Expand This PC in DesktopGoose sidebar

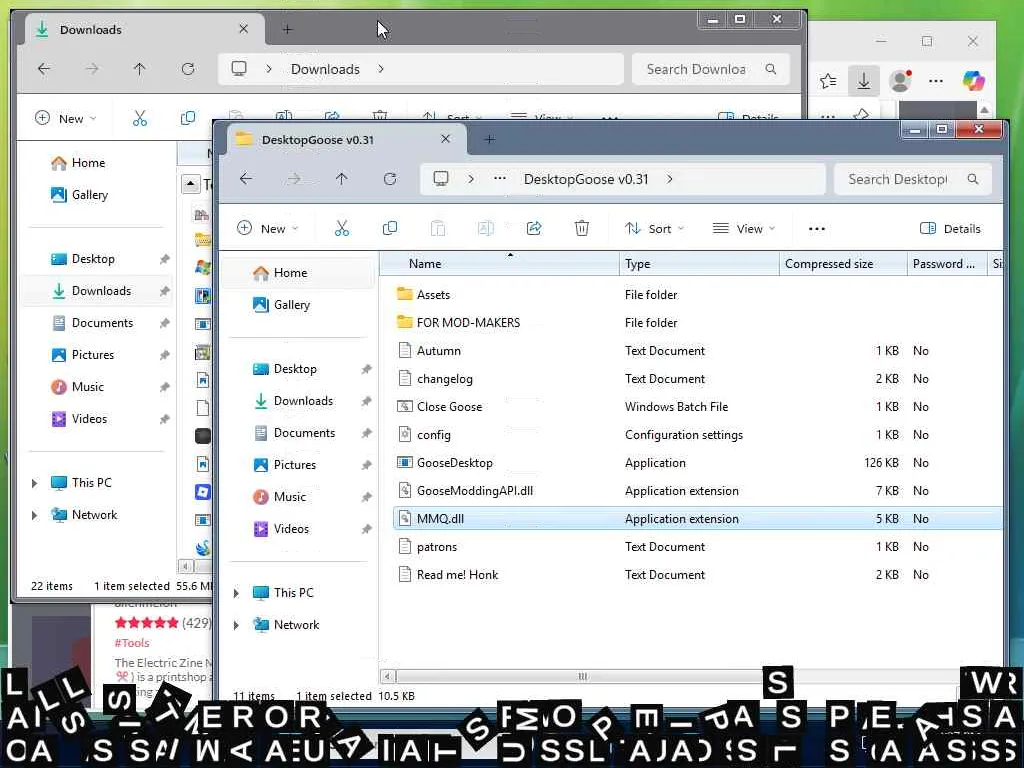tap(236, 593)
